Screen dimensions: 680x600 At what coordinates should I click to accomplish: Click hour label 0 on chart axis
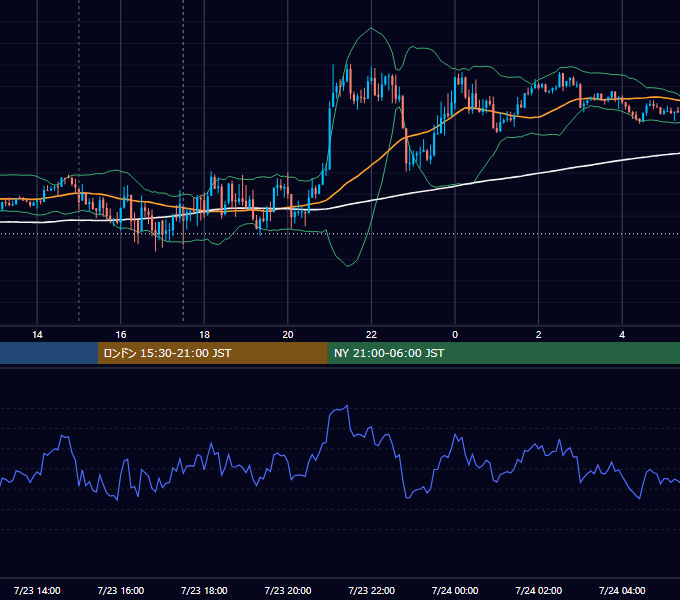coord(455,335)
